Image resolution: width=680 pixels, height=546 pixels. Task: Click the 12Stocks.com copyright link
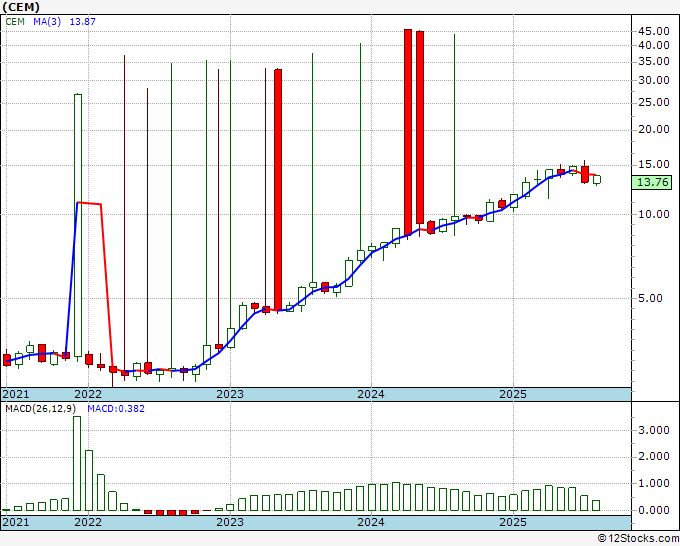pyautogui.click(x=638, y=538)
